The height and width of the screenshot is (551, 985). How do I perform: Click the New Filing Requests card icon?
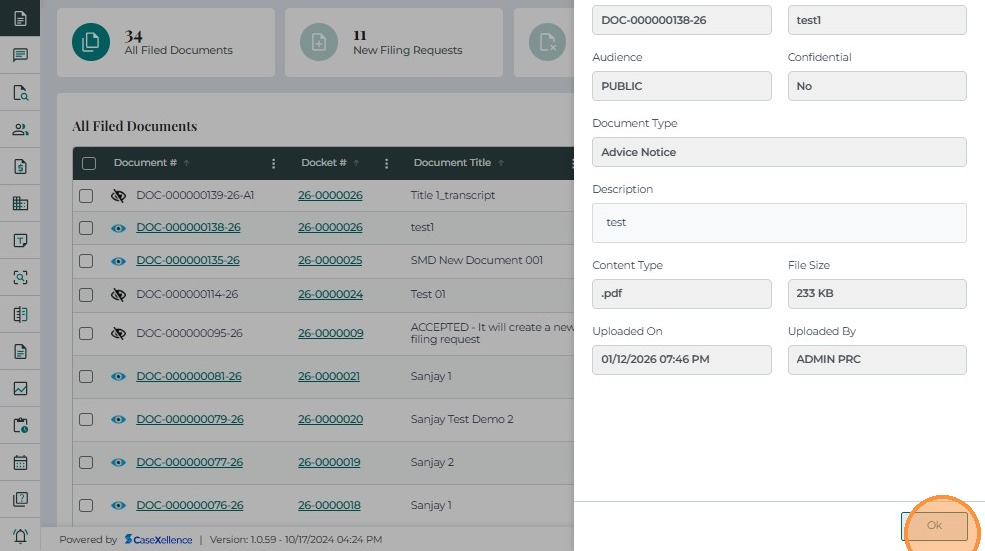319,42
